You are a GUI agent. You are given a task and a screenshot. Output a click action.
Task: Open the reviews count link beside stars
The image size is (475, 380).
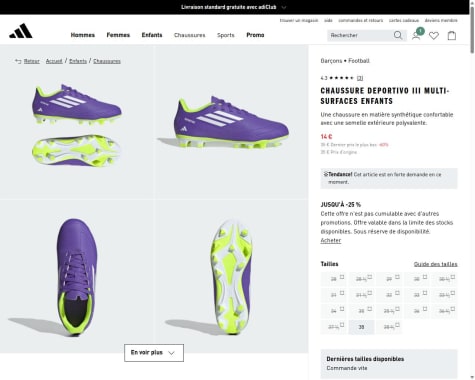pos(360,78)
